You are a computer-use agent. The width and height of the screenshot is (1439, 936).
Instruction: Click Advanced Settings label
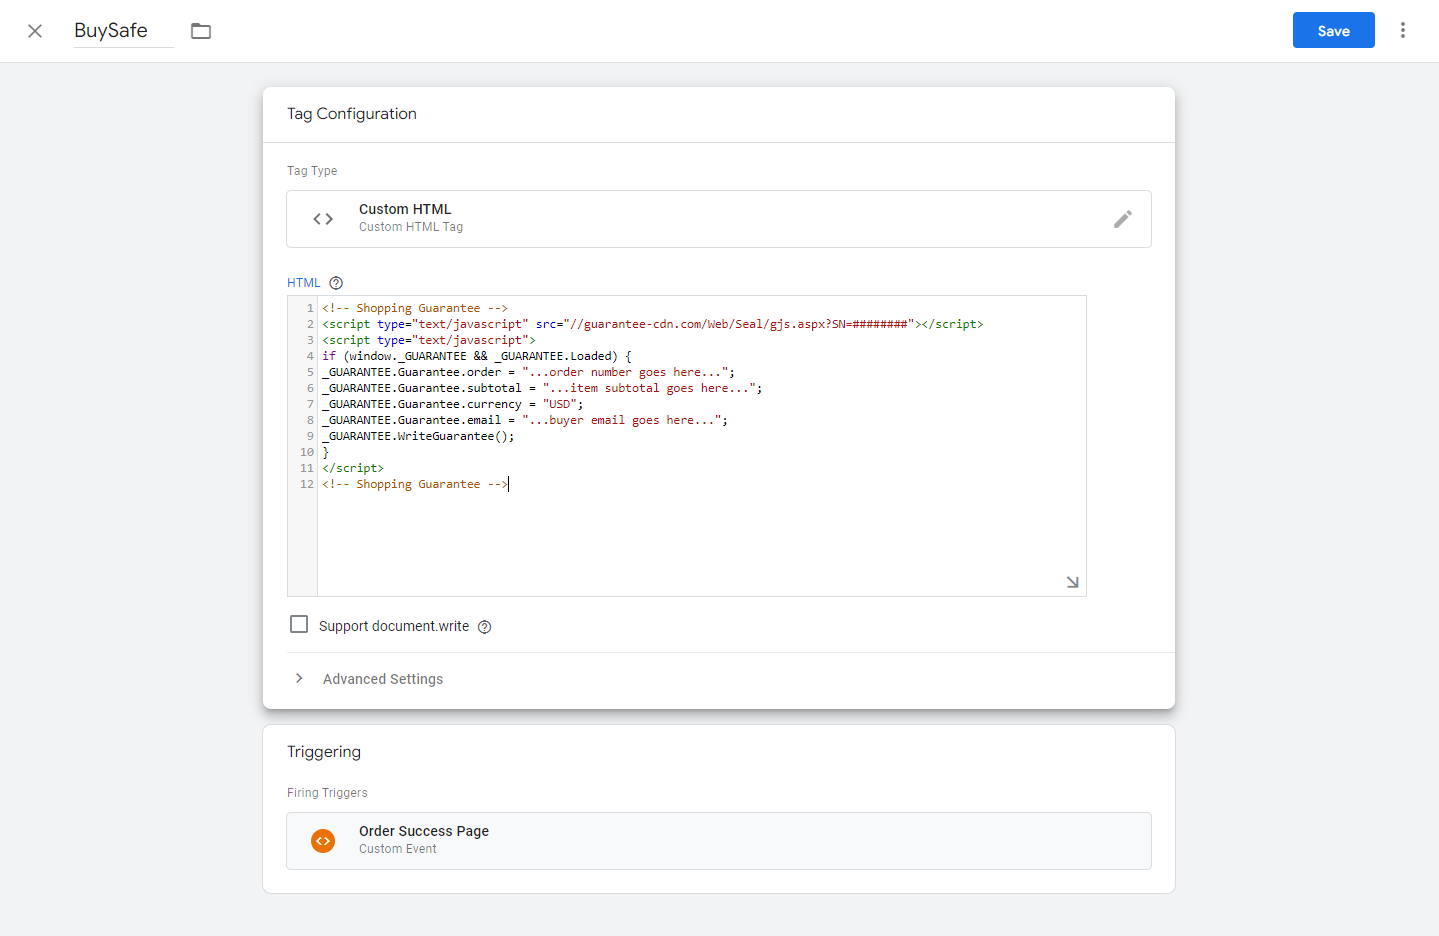(383, 679)
